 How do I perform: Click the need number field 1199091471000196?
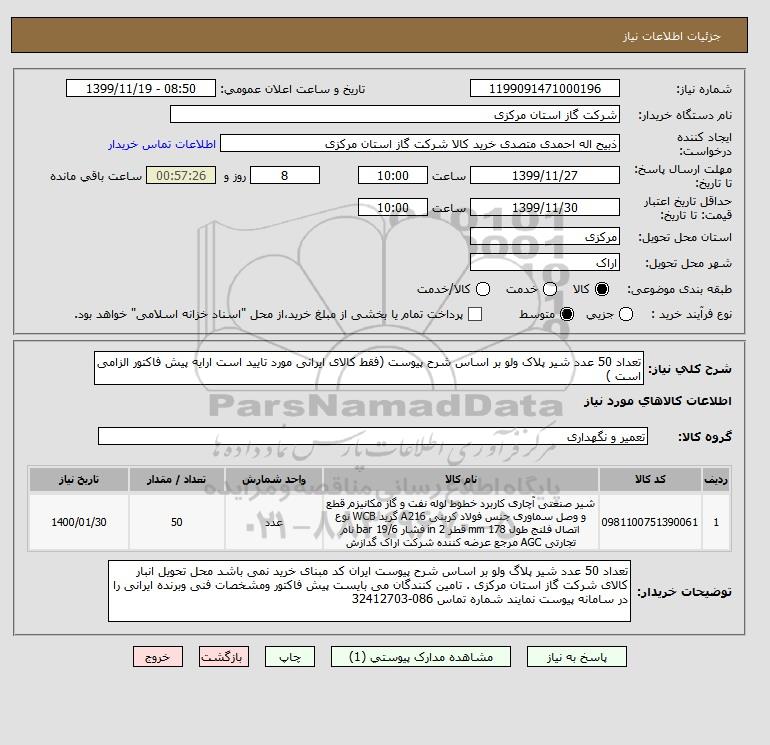click(x=545, y=88)
